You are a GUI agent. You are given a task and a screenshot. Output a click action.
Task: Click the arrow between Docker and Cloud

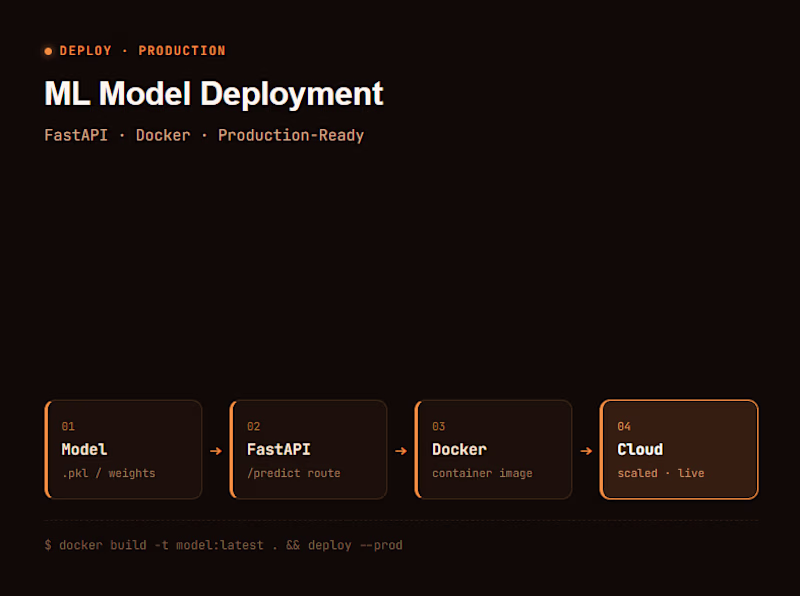(x=586, y=451)
